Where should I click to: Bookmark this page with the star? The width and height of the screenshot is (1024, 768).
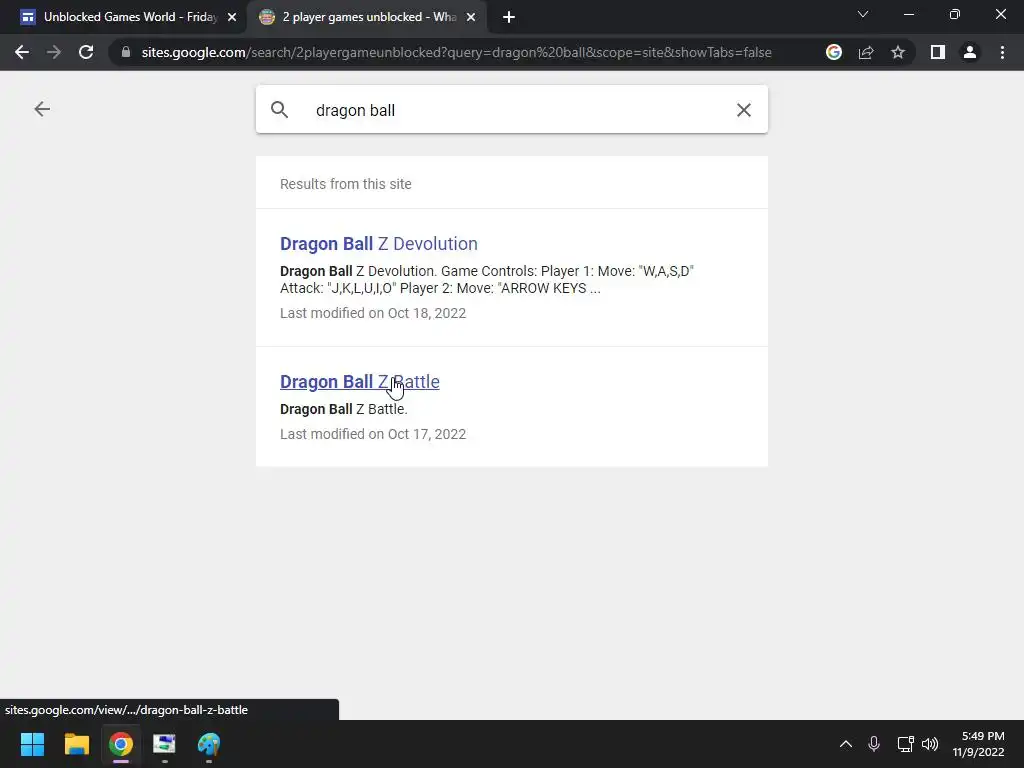[x=898, y=52]
